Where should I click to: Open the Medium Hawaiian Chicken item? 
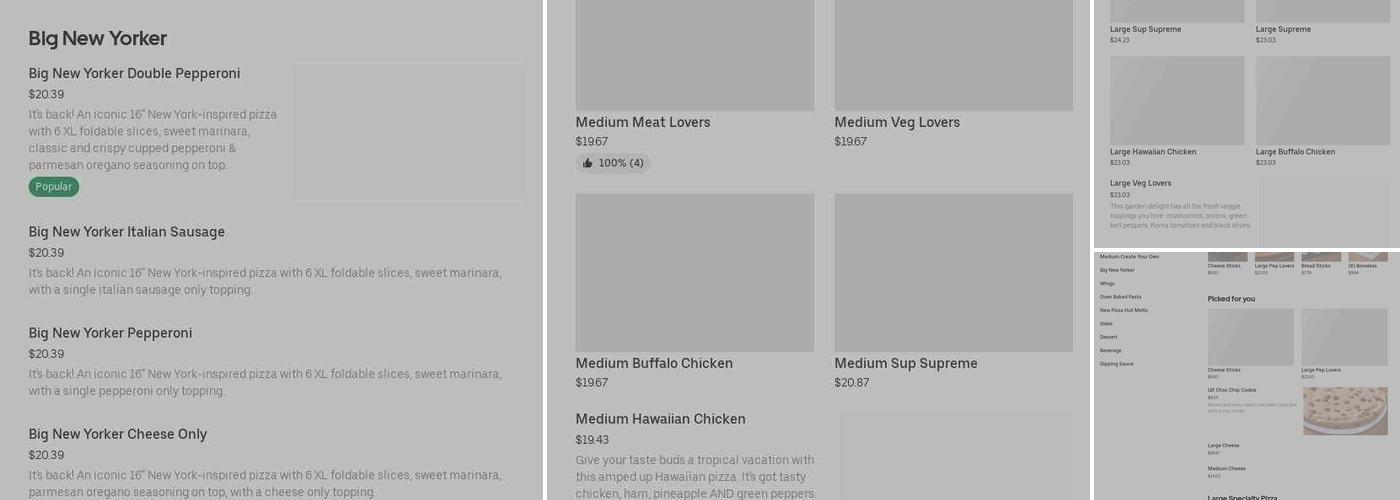(x=660, y=419)
